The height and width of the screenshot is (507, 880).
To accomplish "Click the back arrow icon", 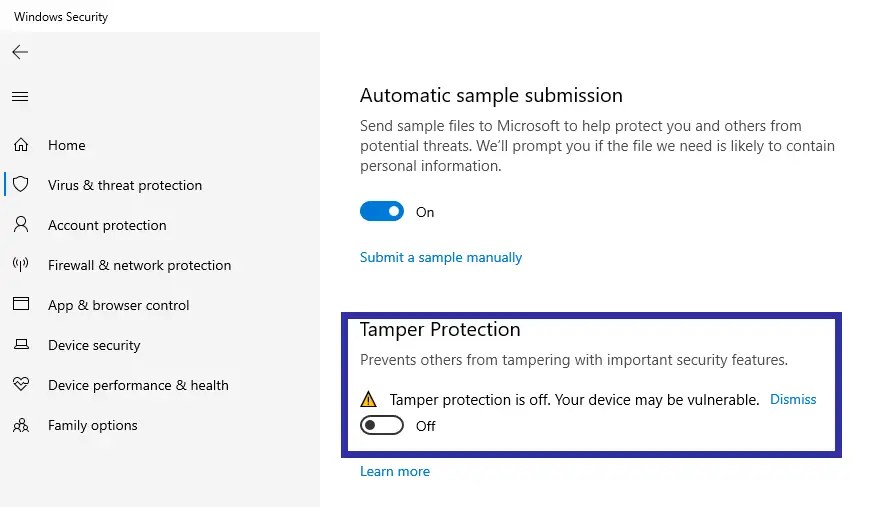I will pyautogui.click(x=20, y=52).
